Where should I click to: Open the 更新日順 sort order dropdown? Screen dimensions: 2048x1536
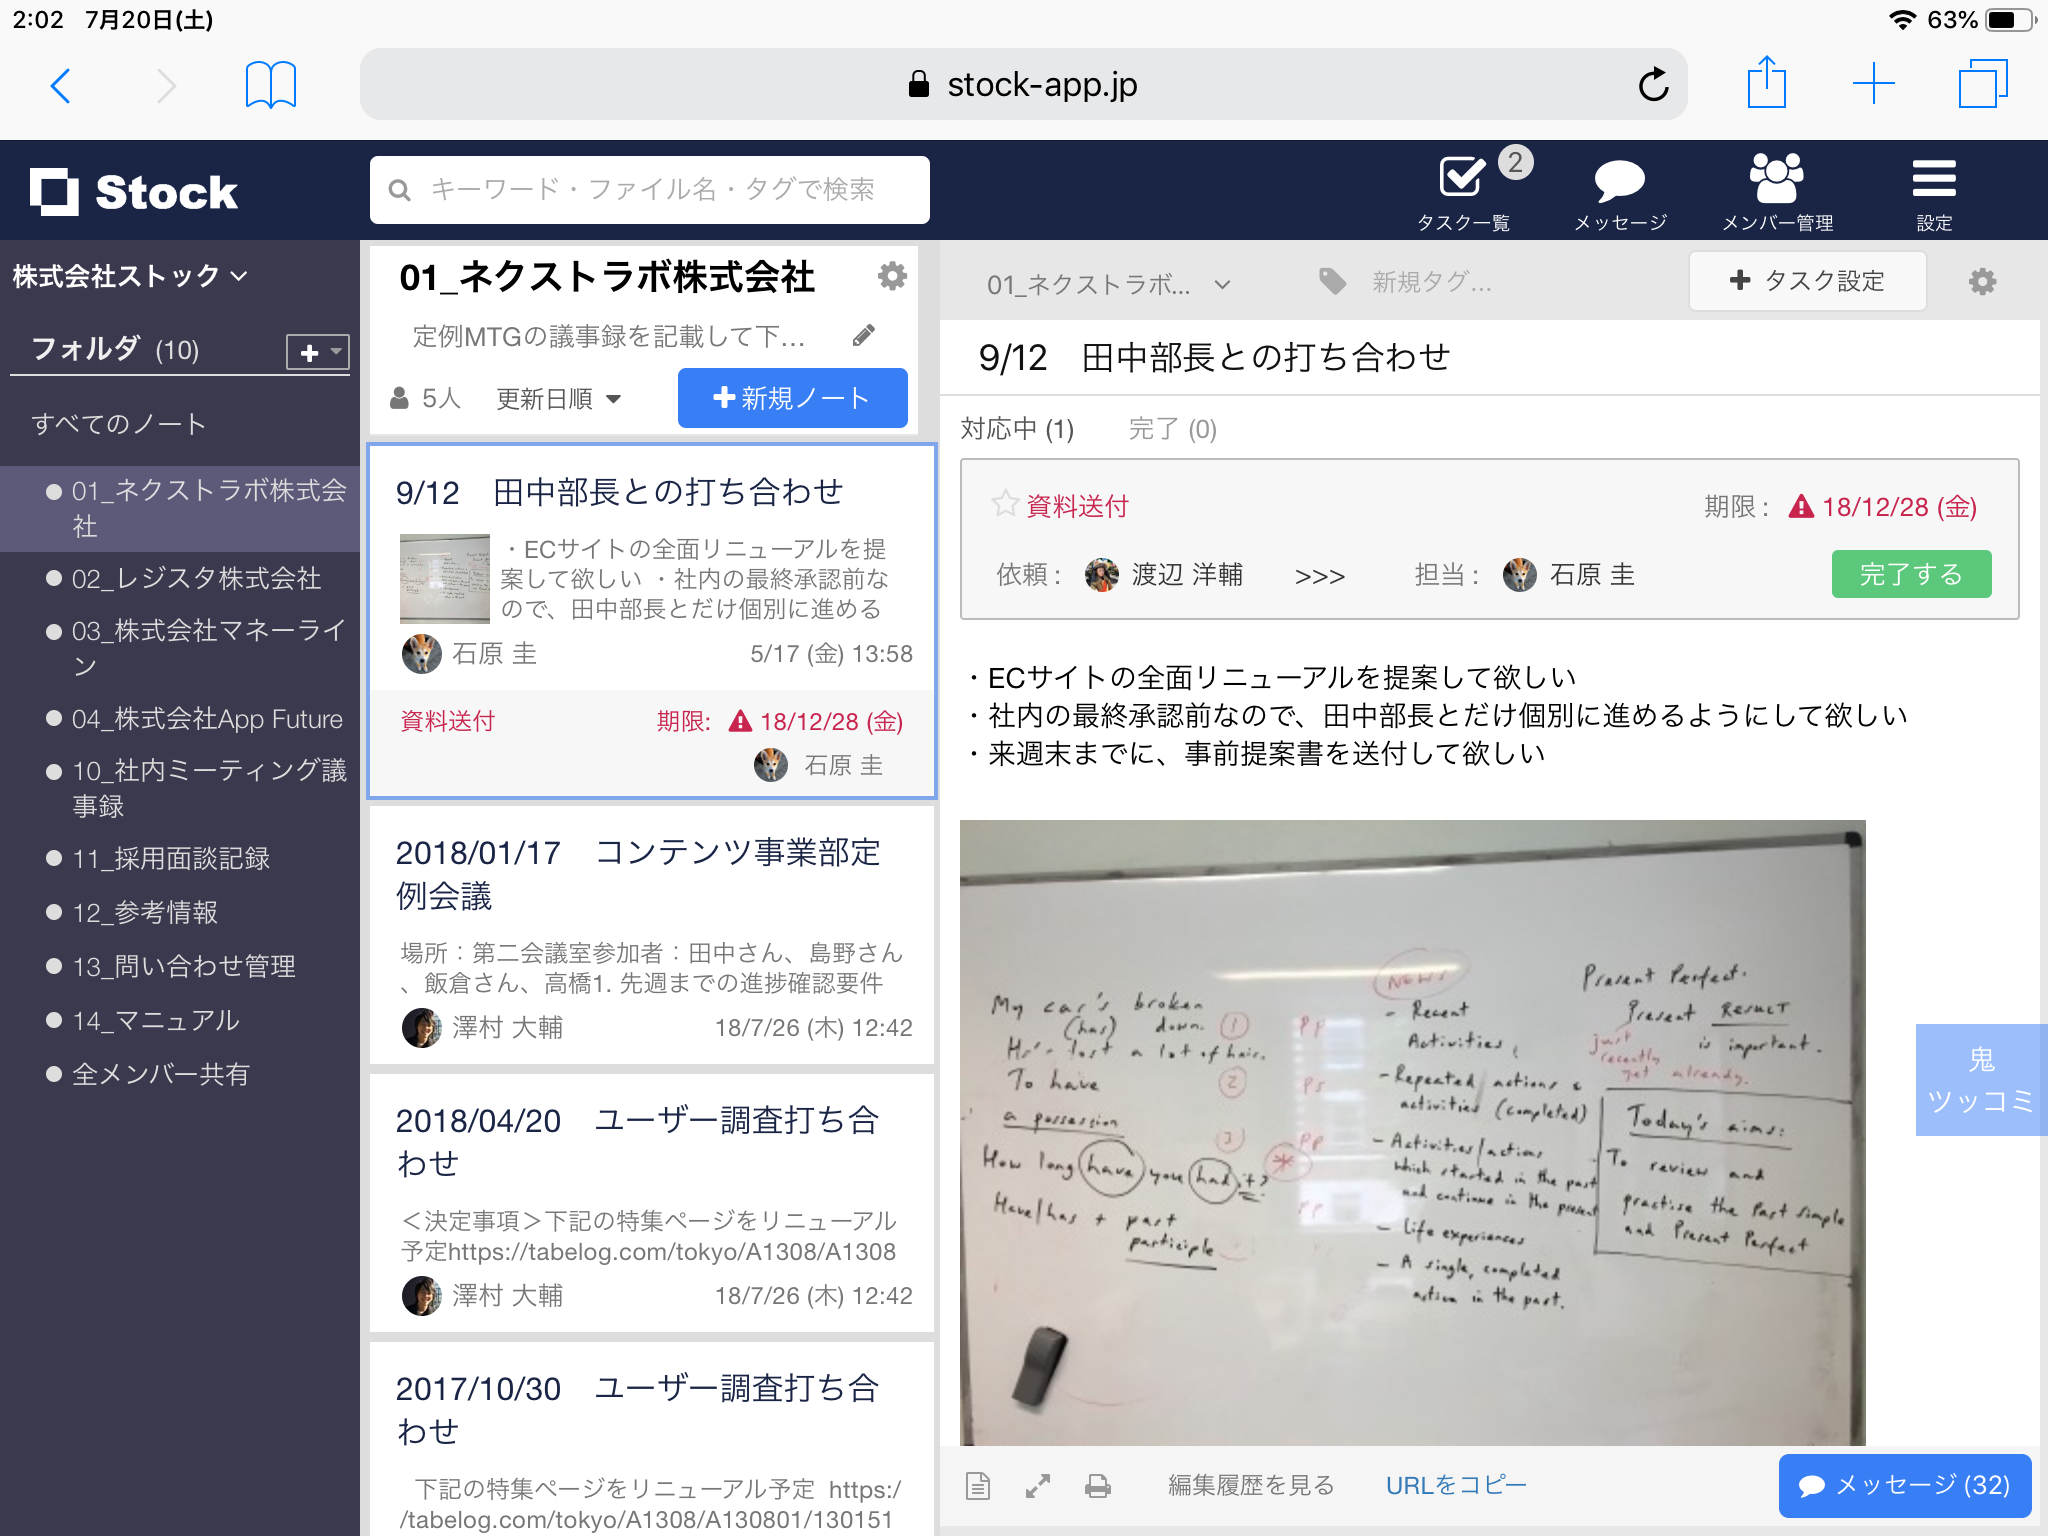(557, 398)
